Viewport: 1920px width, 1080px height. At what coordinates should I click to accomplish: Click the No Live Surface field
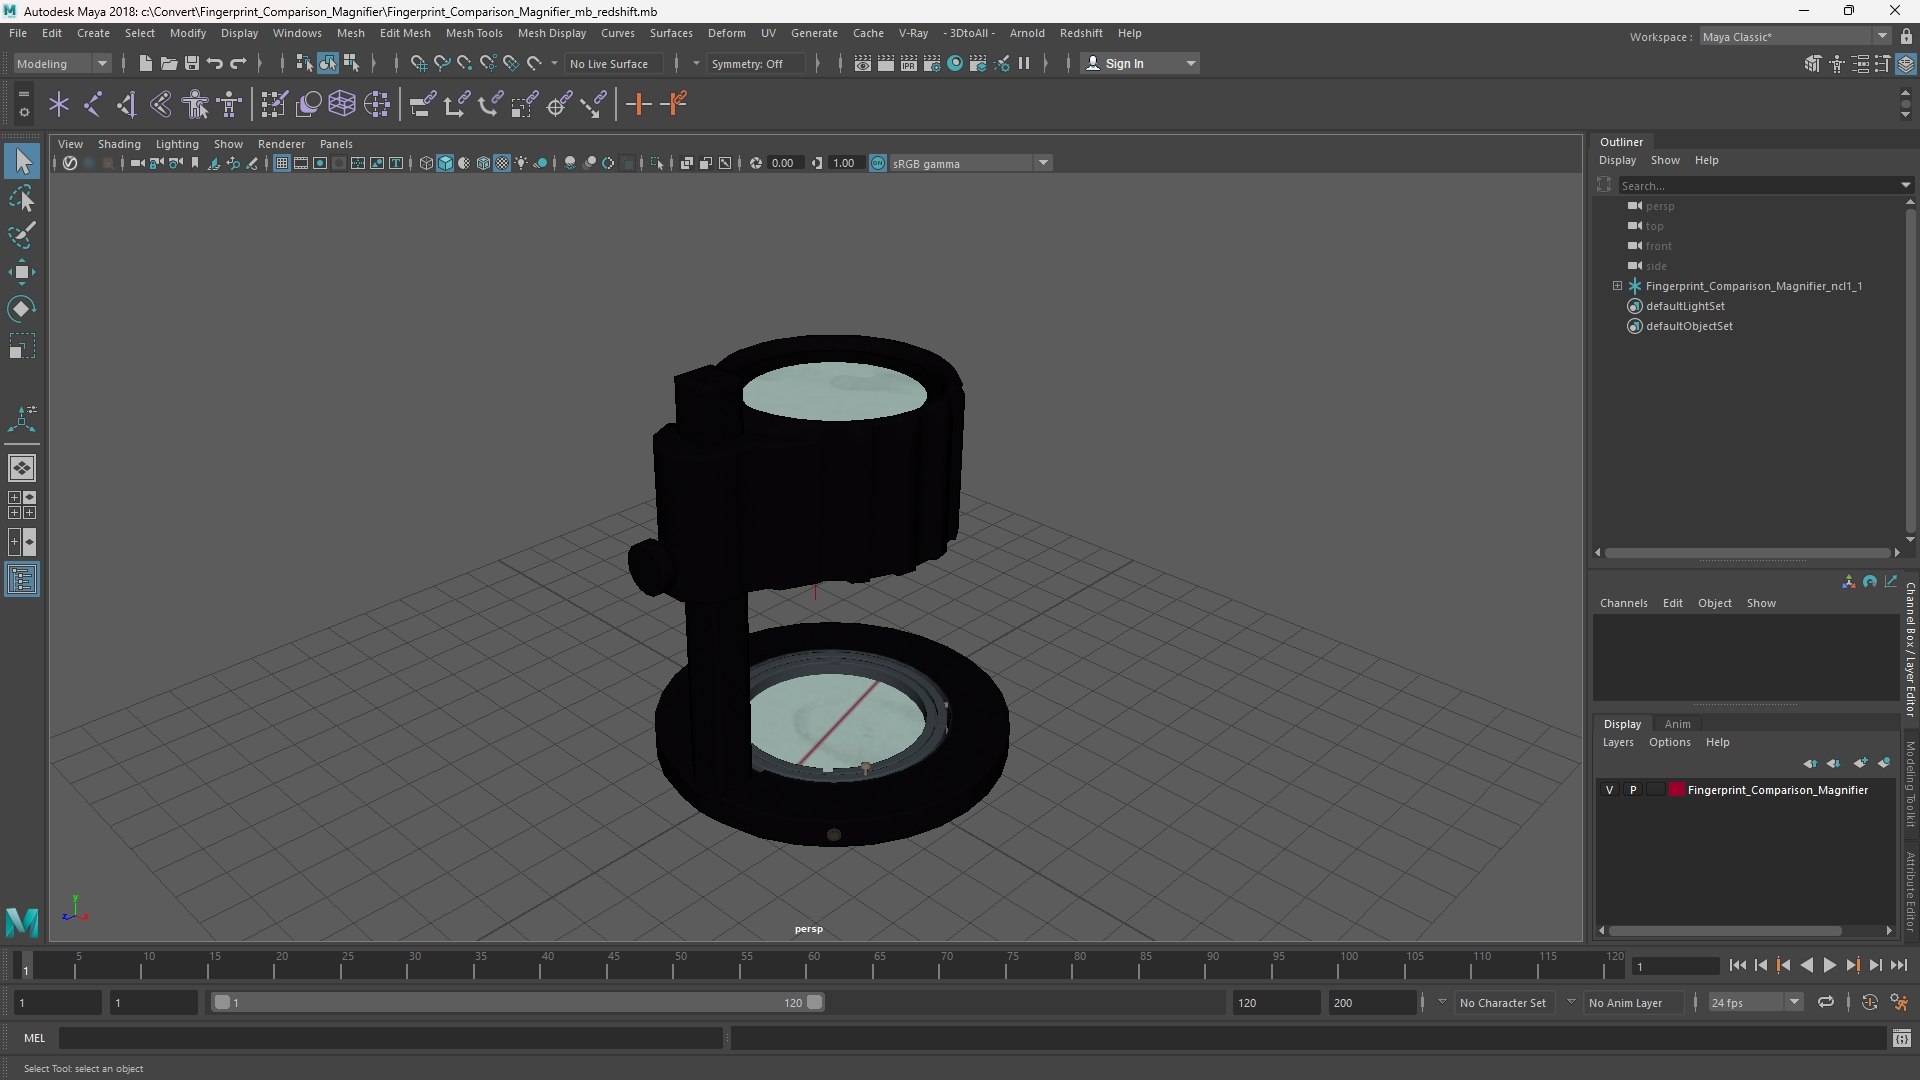pos(613,63)
